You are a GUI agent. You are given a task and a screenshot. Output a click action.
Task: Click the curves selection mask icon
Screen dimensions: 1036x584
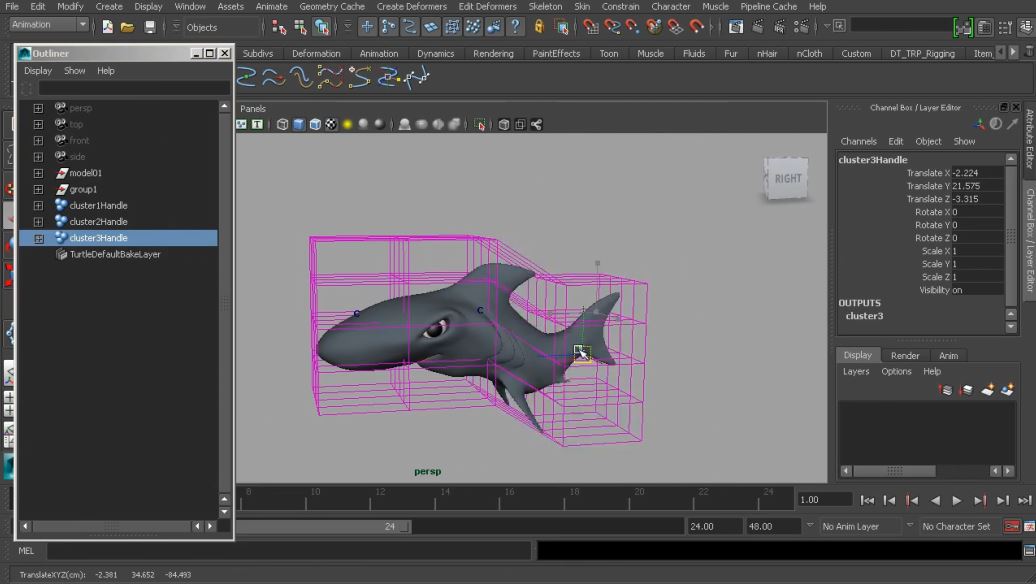coord(410,27)
